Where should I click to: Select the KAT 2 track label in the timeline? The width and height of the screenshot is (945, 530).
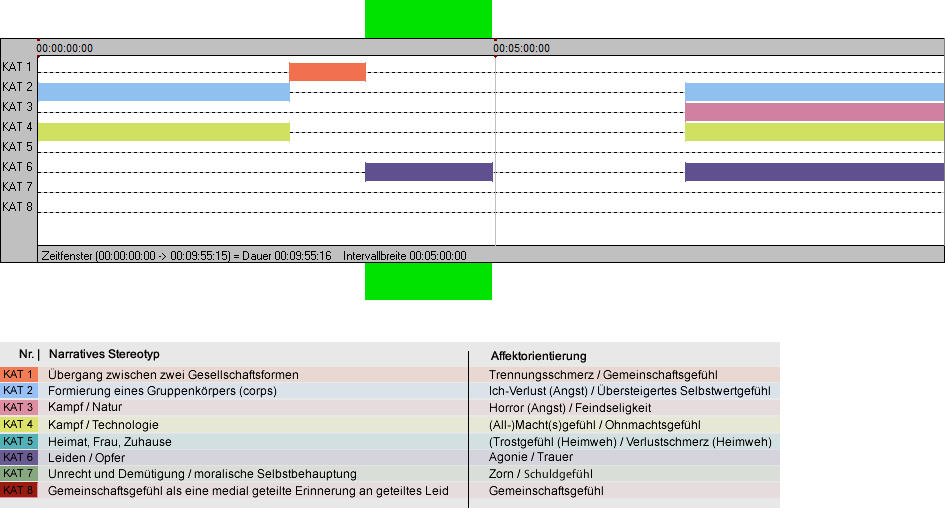click(x=17, y=87)
